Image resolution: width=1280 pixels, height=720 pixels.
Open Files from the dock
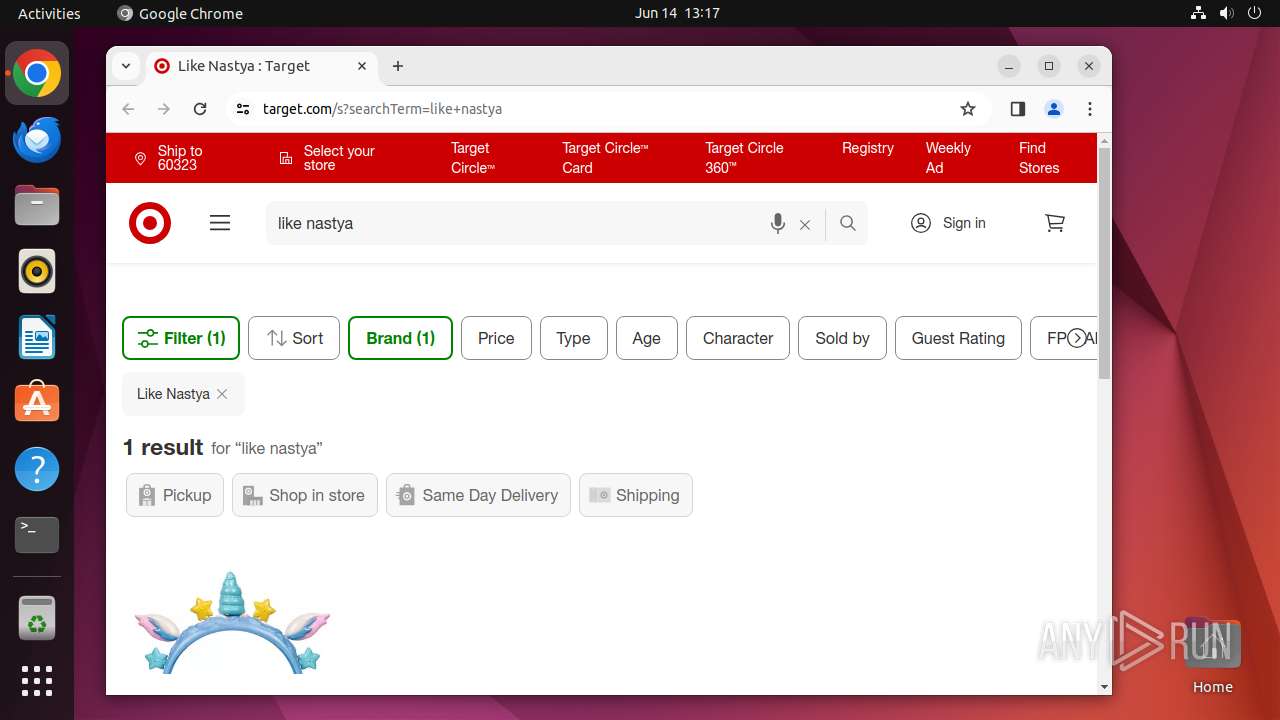pos(37,205)
